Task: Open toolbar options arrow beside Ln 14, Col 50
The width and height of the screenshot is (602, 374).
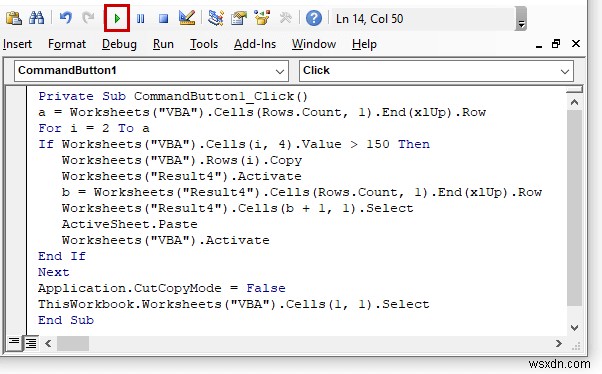Action: (x=521, y=18)
